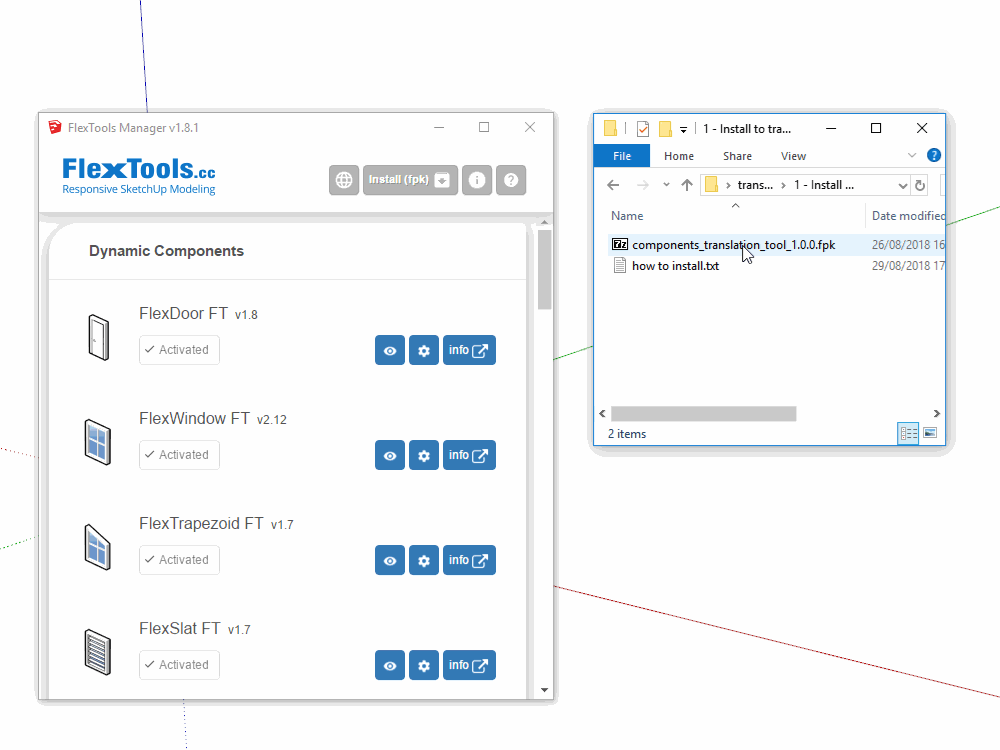Switch Explorer to large icons view
The width and height of the screenshot is (1000, 750).
930,434
